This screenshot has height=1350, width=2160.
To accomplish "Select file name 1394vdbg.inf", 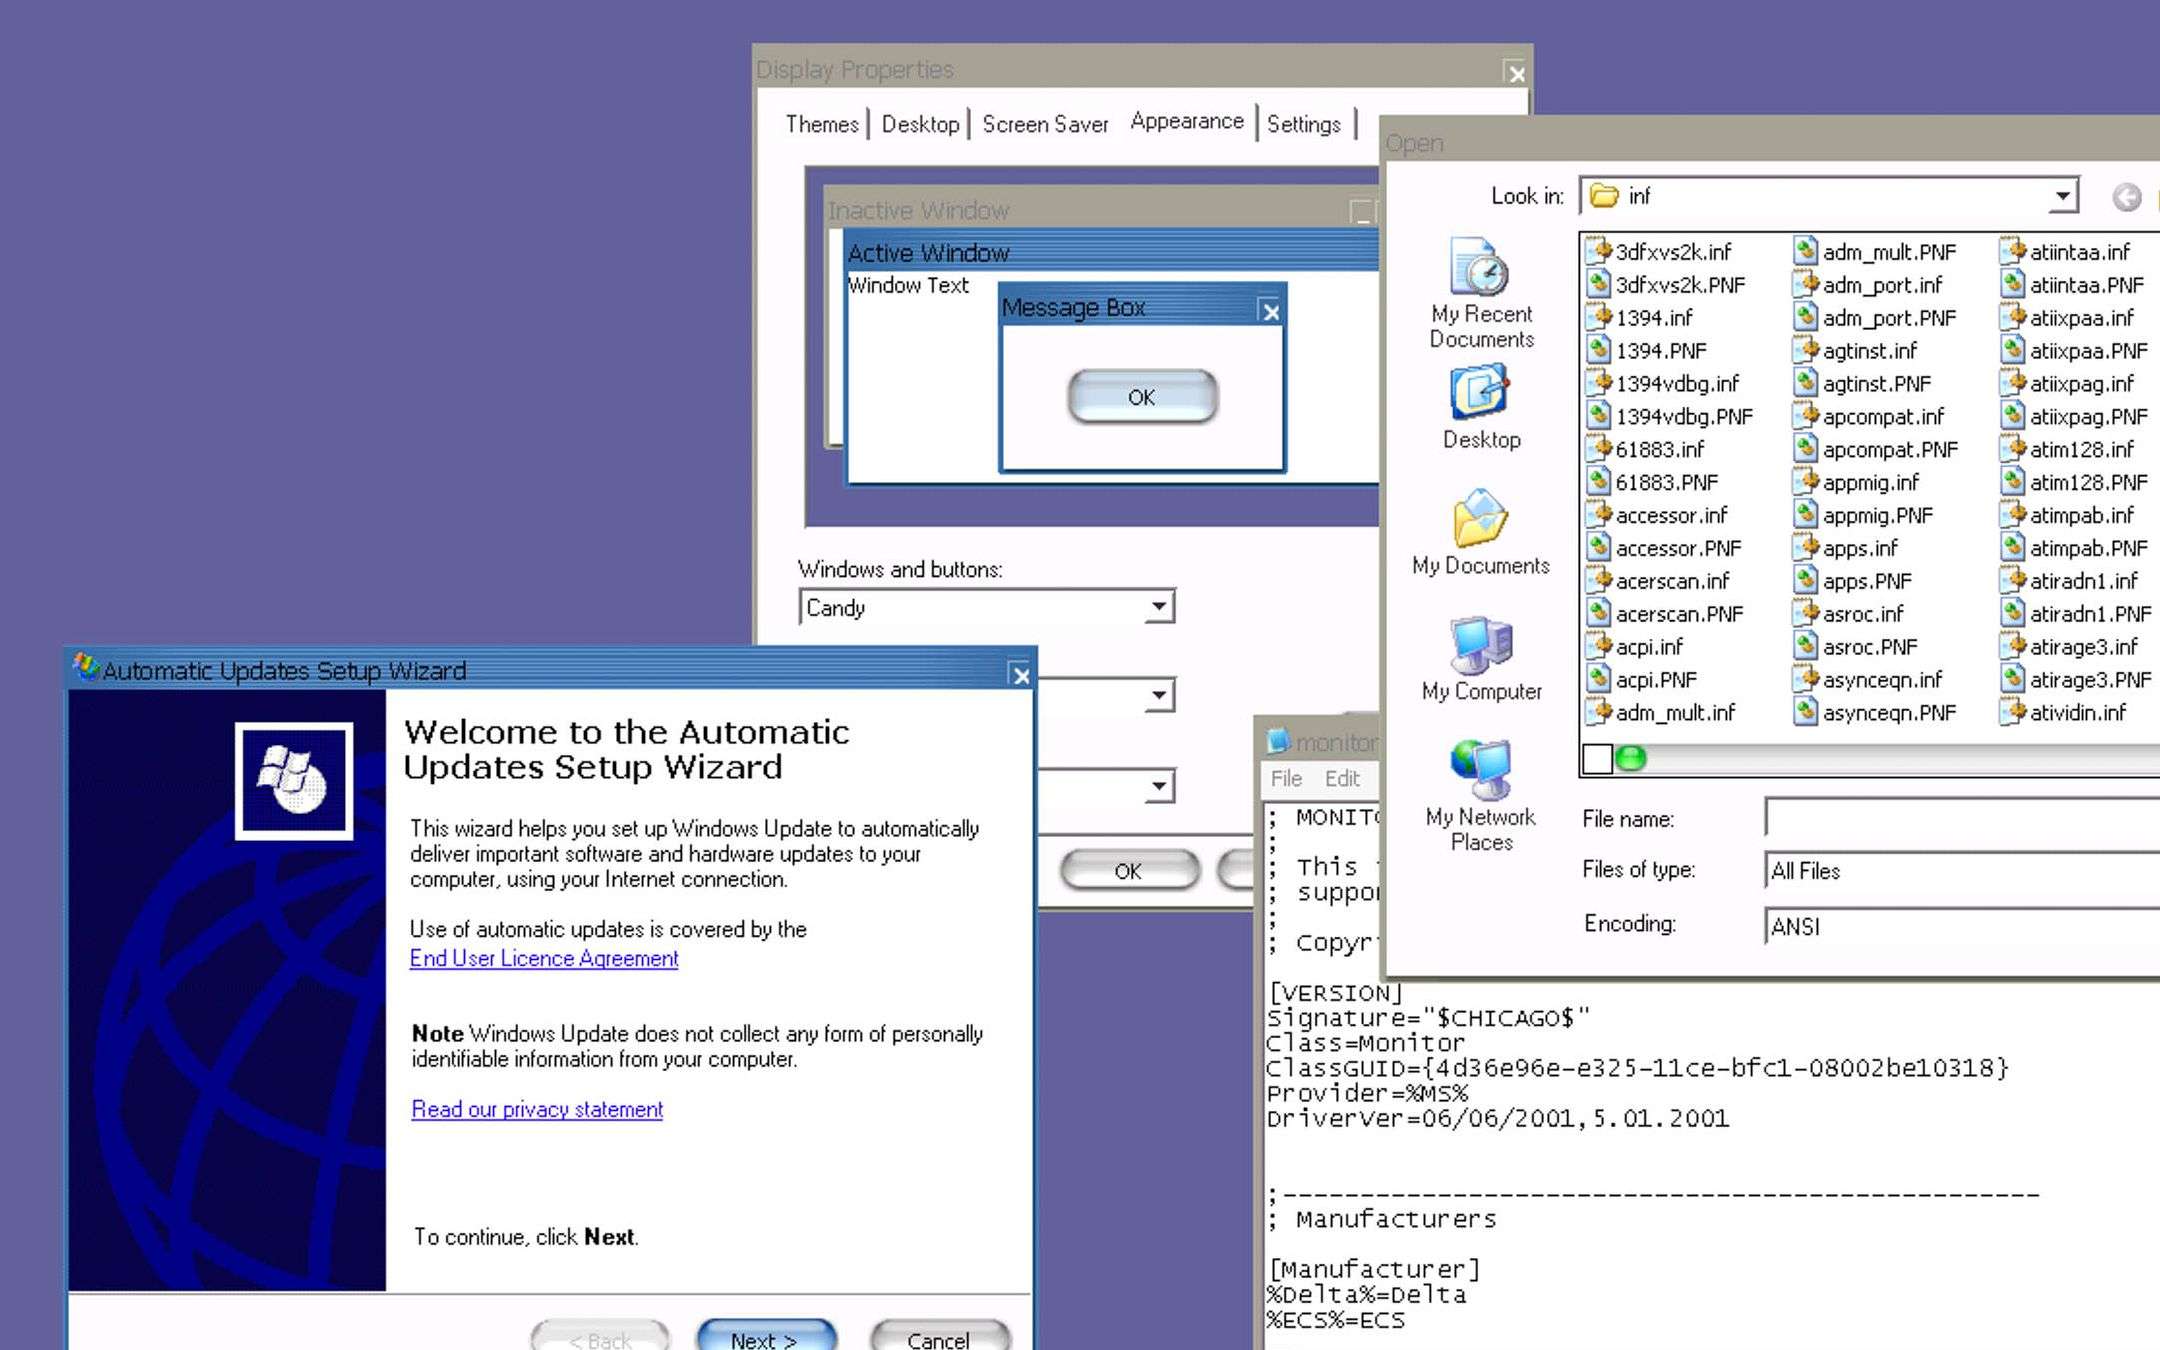I will click(1677, 383).
